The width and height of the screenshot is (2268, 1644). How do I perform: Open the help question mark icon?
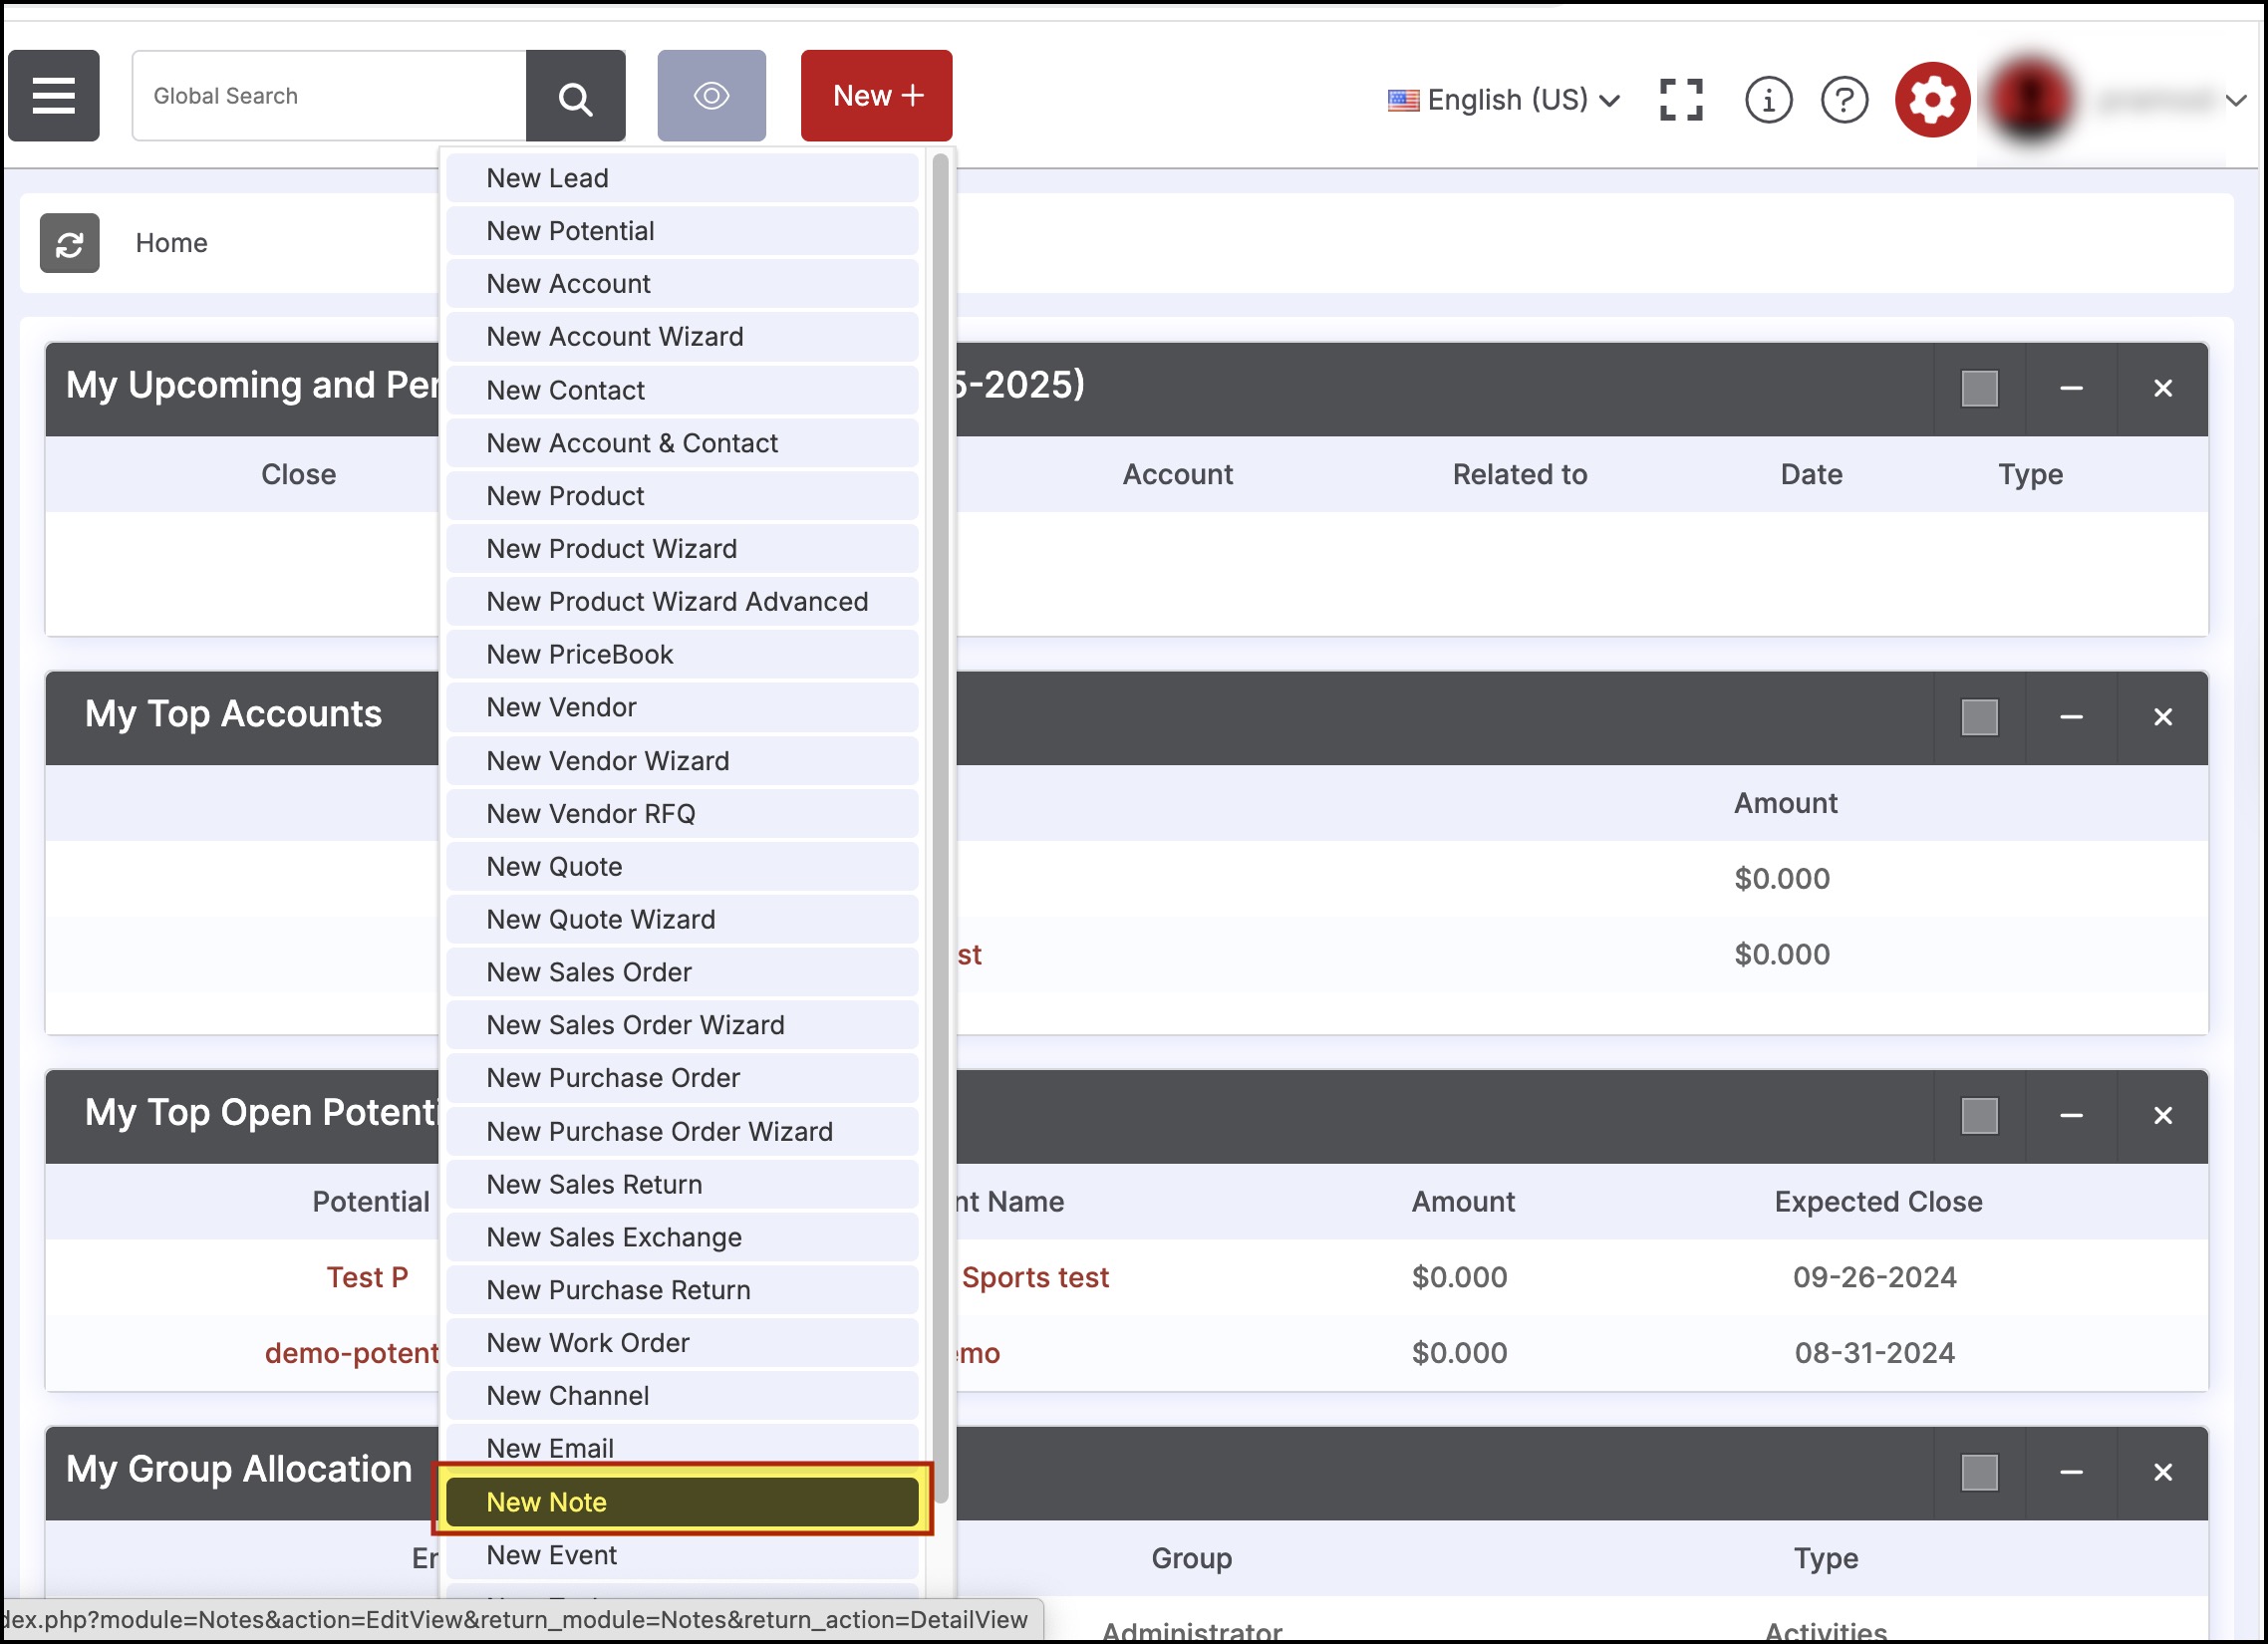coord(1843,99)
